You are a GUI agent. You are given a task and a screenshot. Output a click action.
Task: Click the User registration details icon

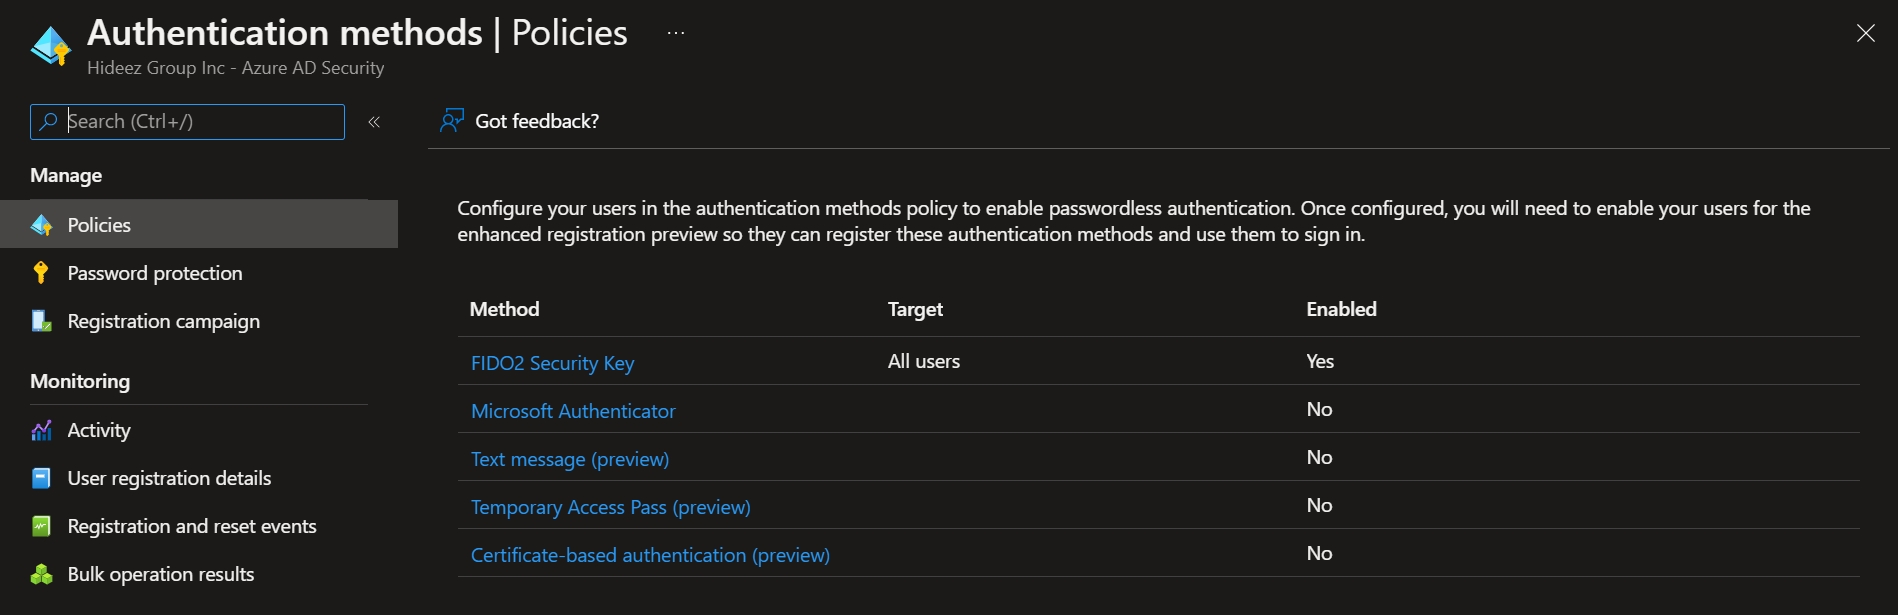(41, 478)
